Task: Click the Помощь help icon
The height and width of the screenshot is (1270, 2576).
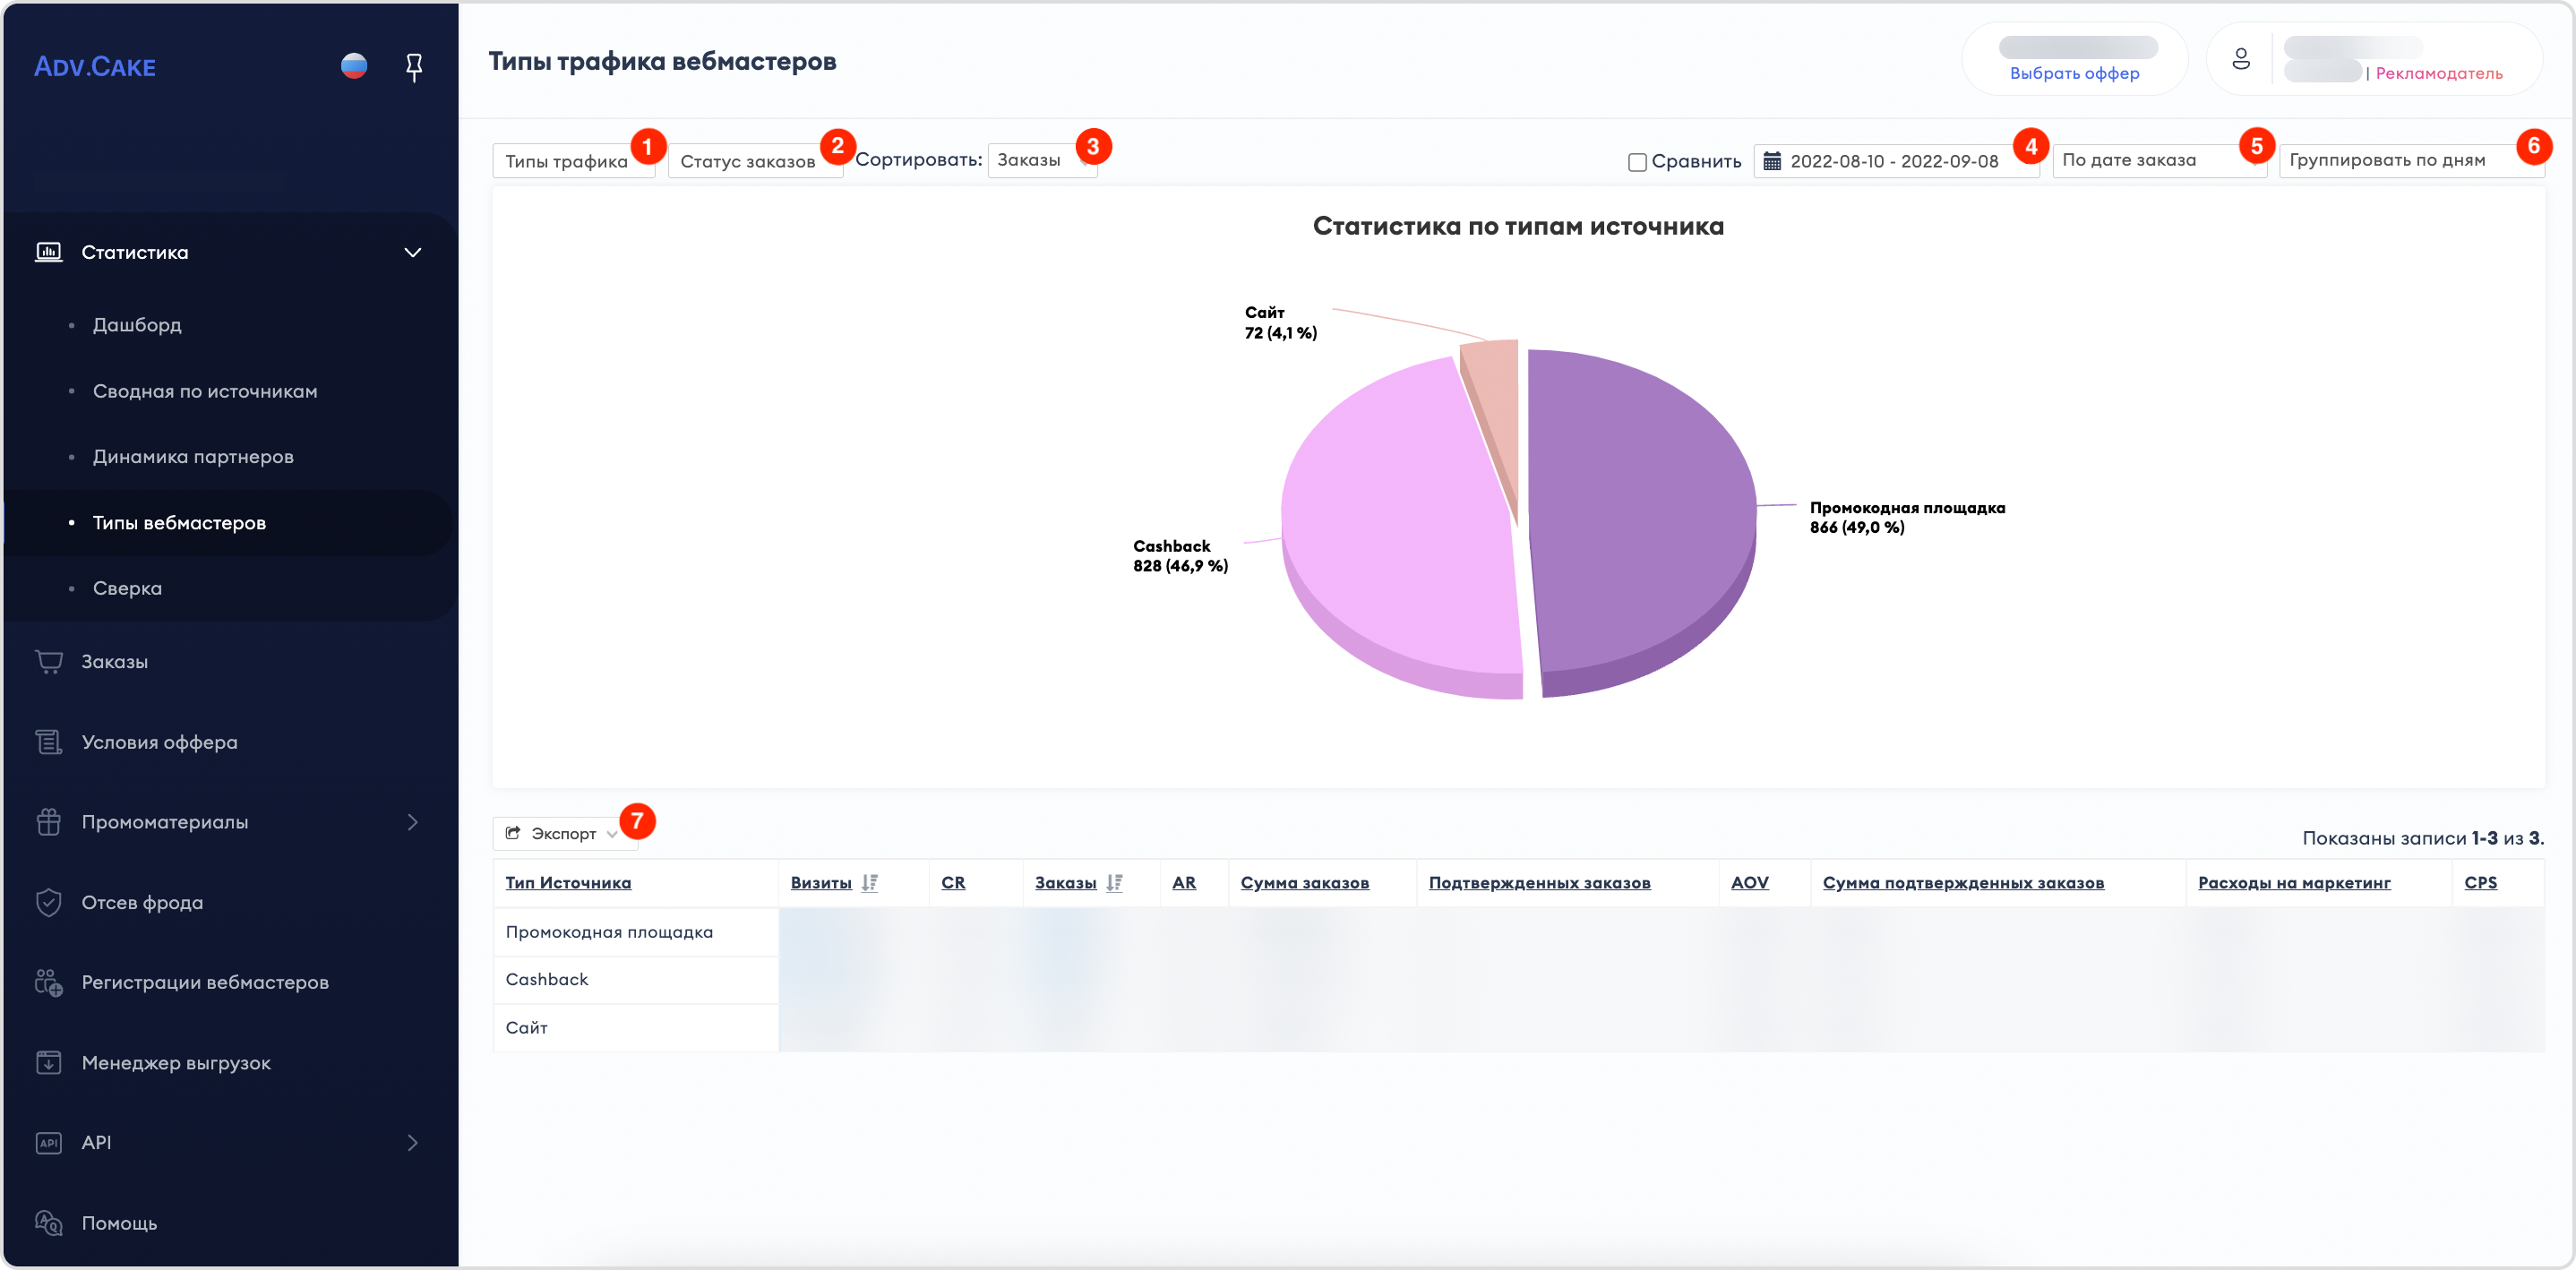Action: coord(49,1222)
